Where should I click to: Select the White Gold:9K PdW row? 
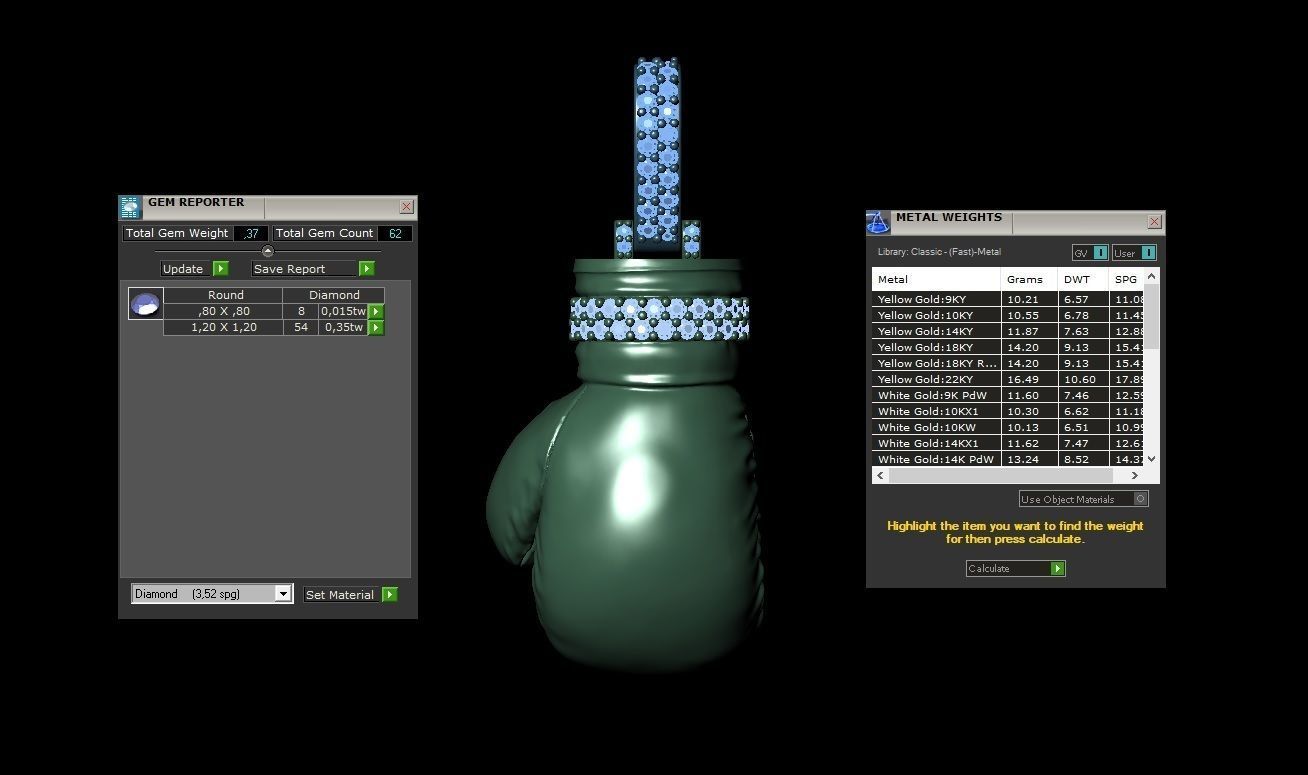point(1008,395)
